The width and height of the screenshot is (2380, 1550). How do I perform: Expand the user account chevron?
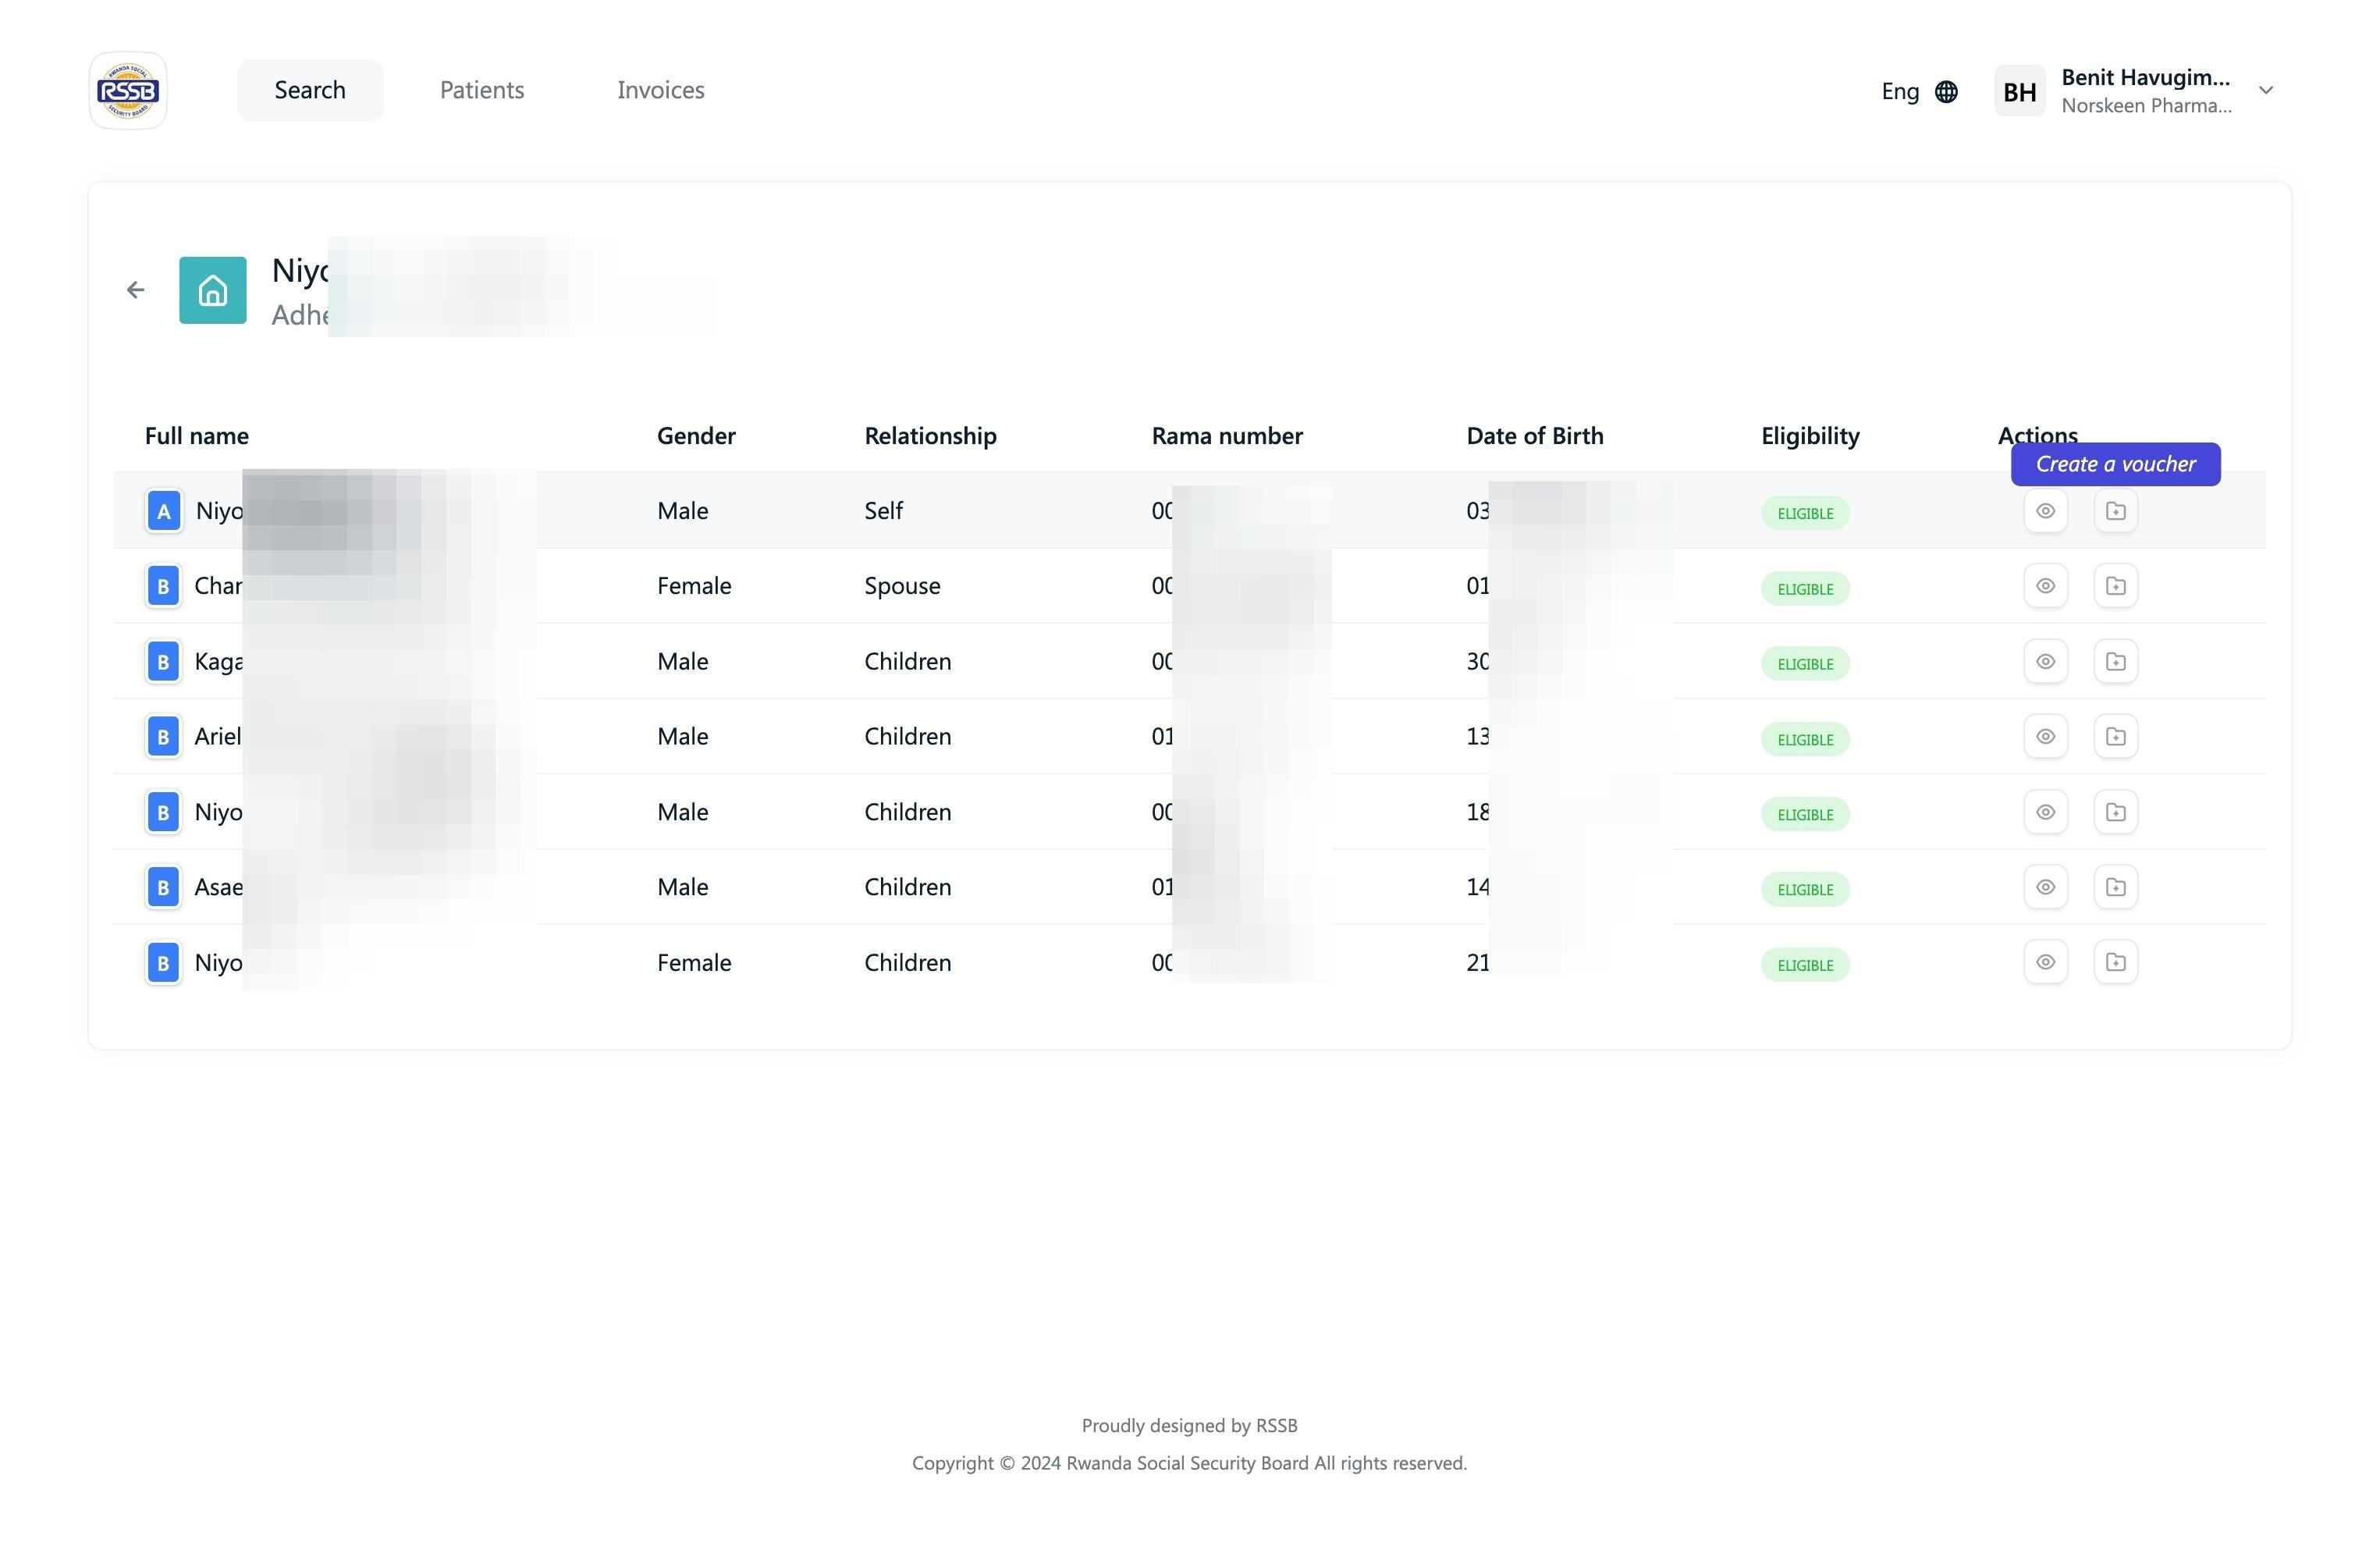2266,91
